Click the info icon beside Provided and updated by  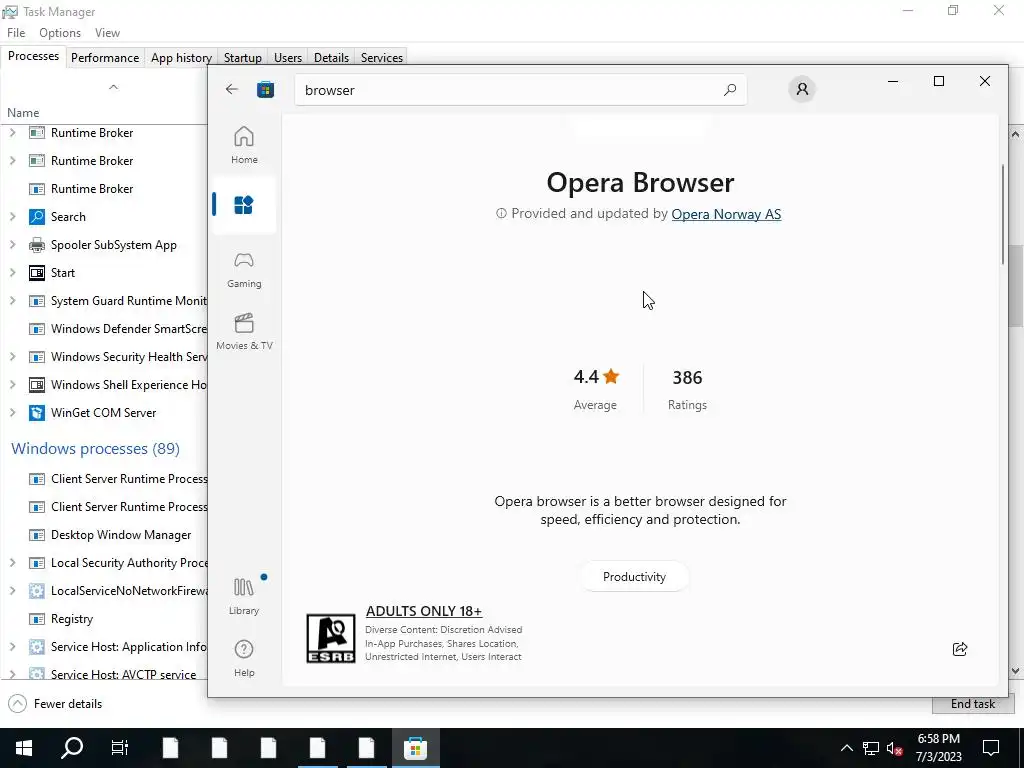point(501,214)
